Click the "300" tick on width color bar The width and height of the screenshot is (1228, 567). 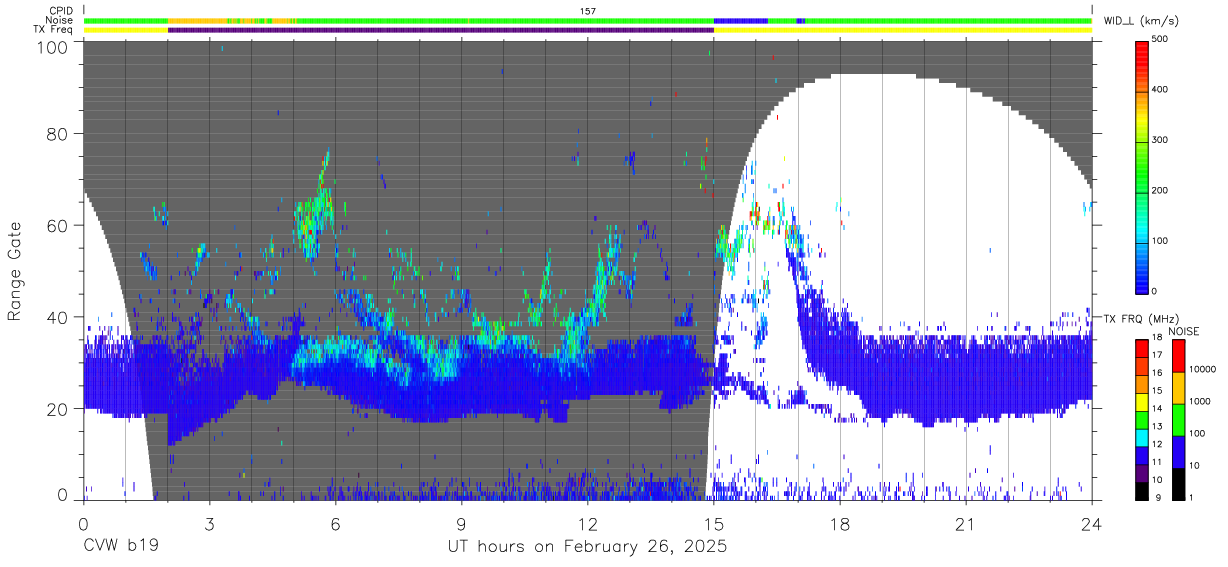(1162, 140)
